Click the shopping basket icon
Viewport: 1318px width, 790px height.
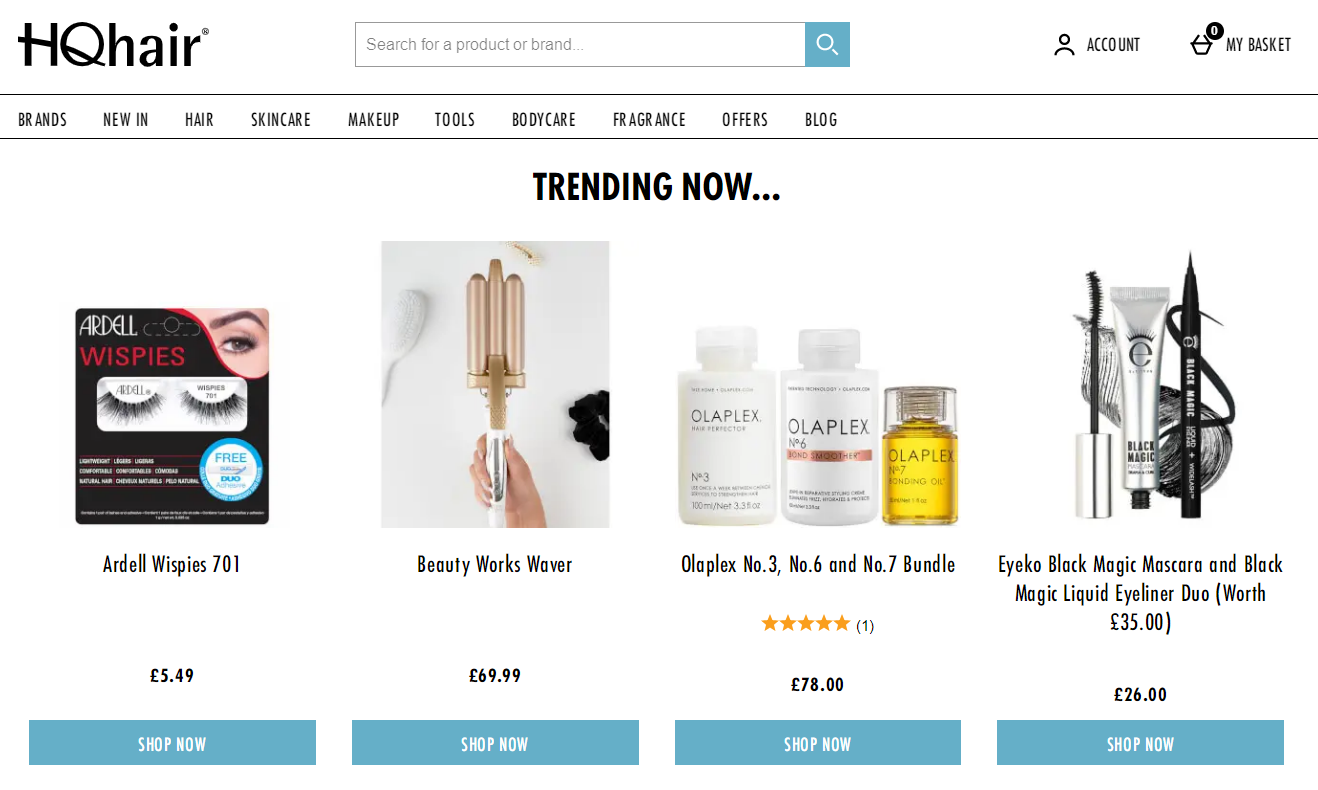1202,44
